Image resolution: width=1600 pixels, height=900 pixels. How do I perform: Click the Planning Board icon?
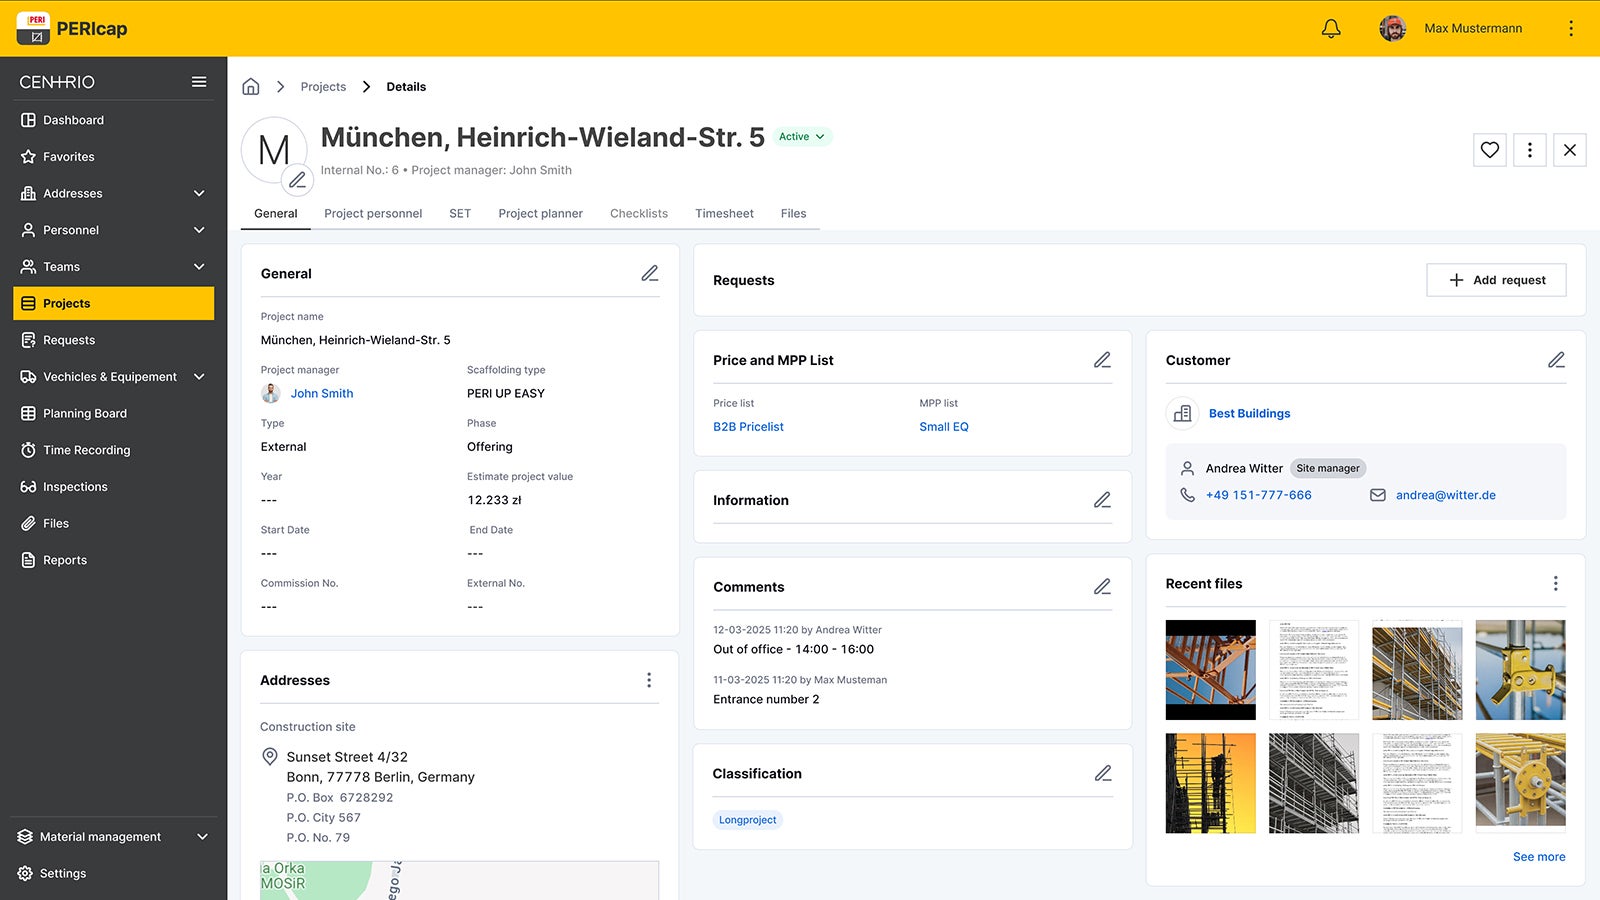point(29,413)
